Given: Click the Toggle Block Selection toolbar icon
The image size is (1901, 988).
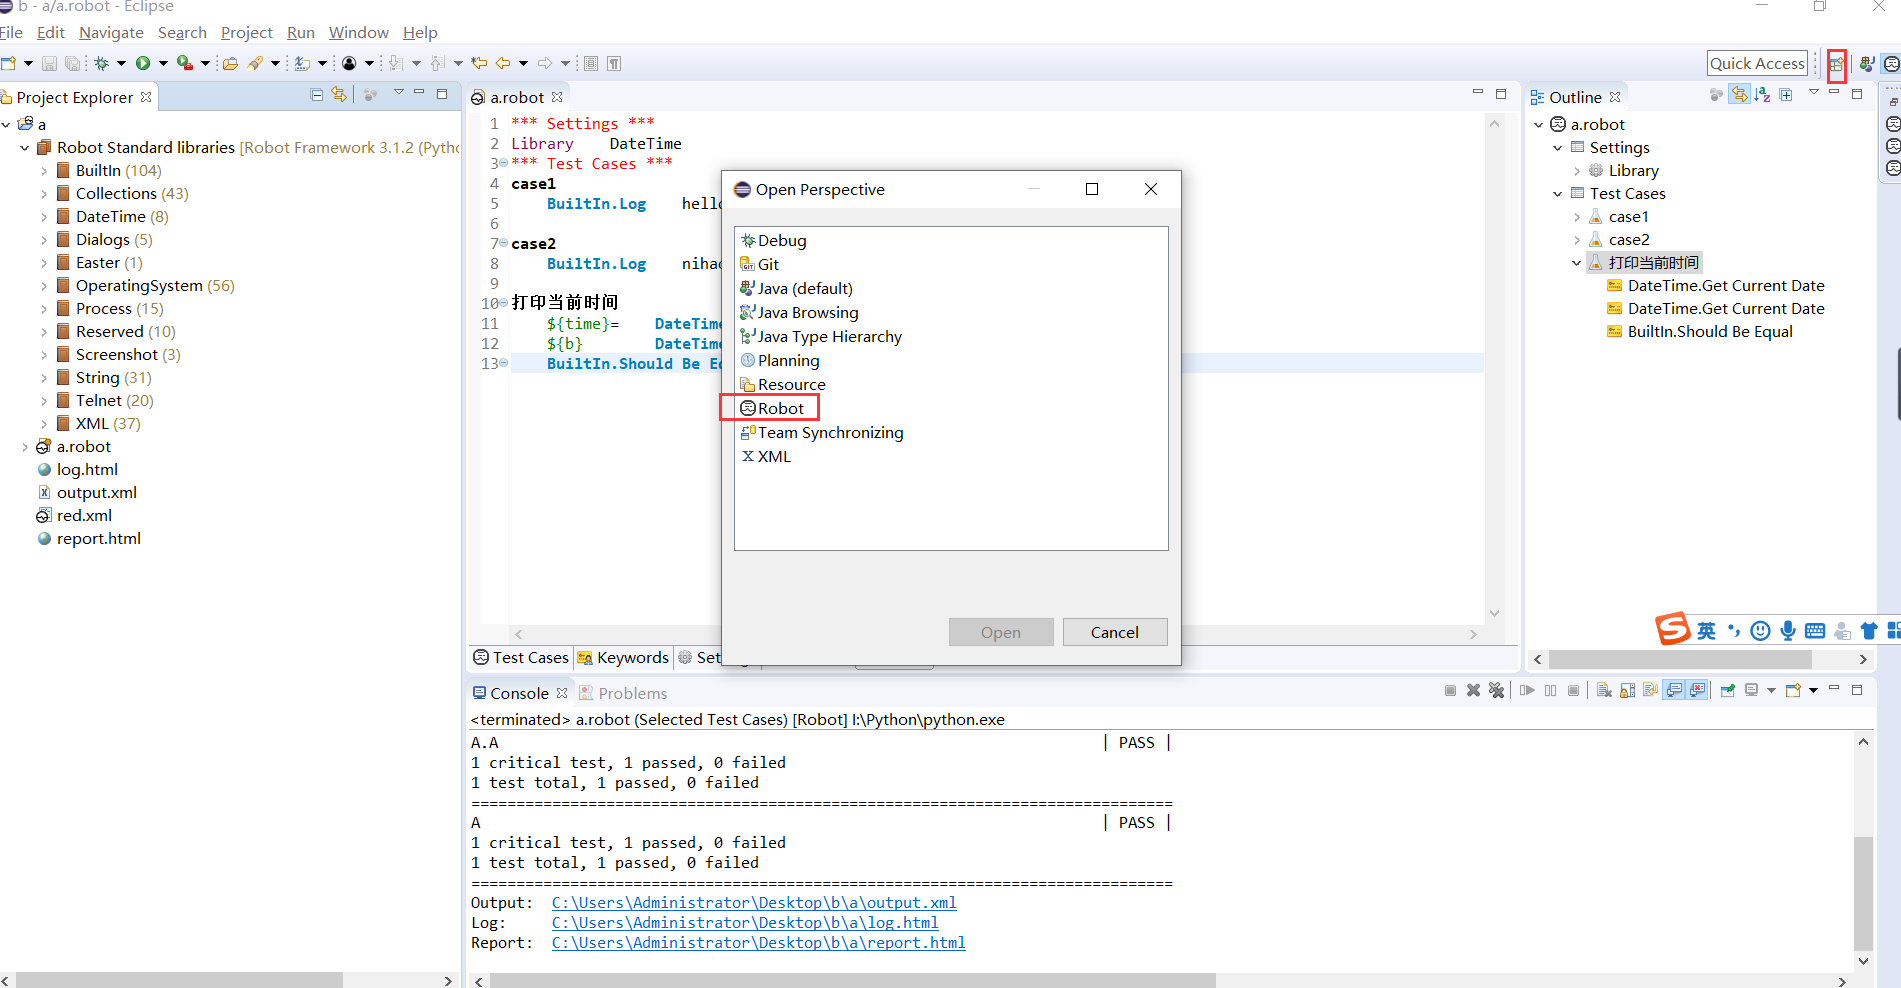Looking at the screenshot, I should (591, 63).
